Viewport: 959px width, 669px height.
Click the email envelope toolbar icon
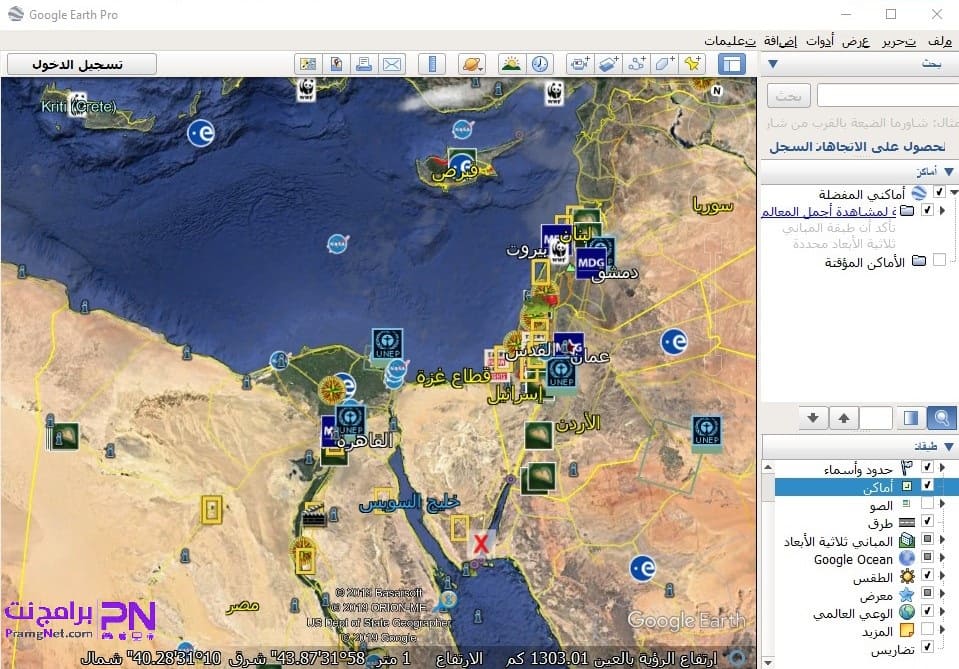coord(392,64)
